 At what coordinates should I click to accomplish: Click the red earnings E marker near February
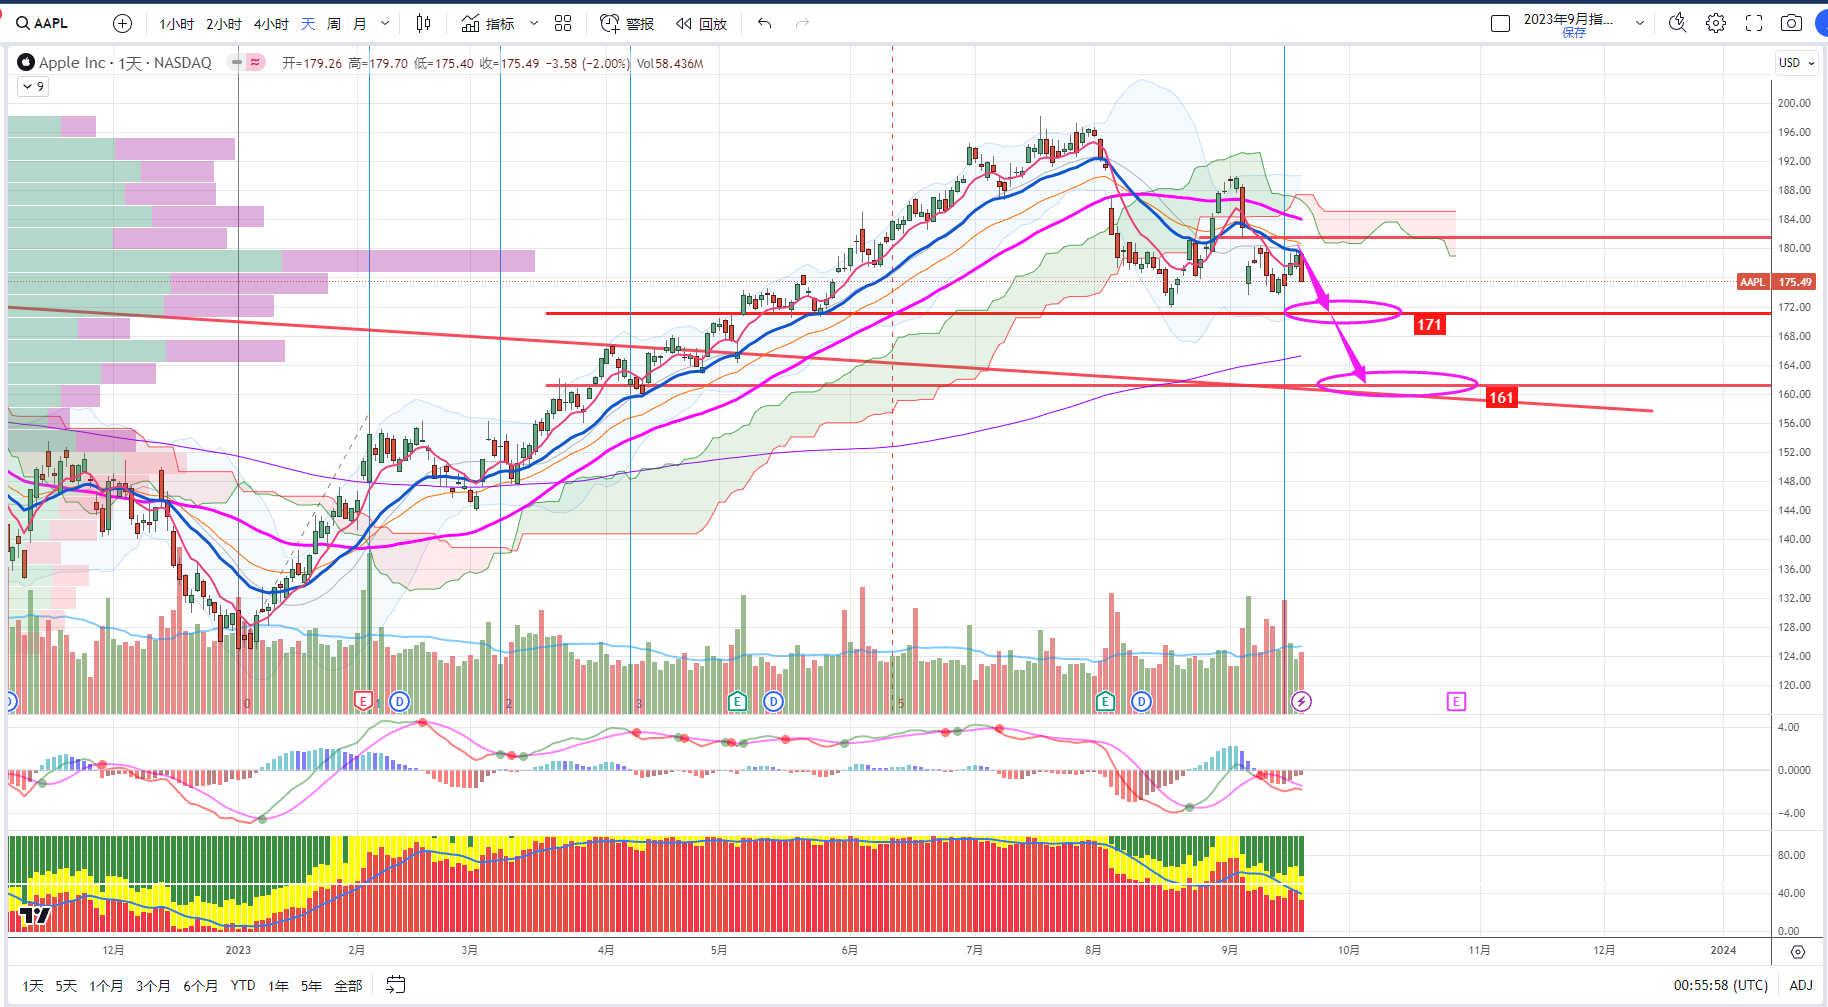click(363, 701)
